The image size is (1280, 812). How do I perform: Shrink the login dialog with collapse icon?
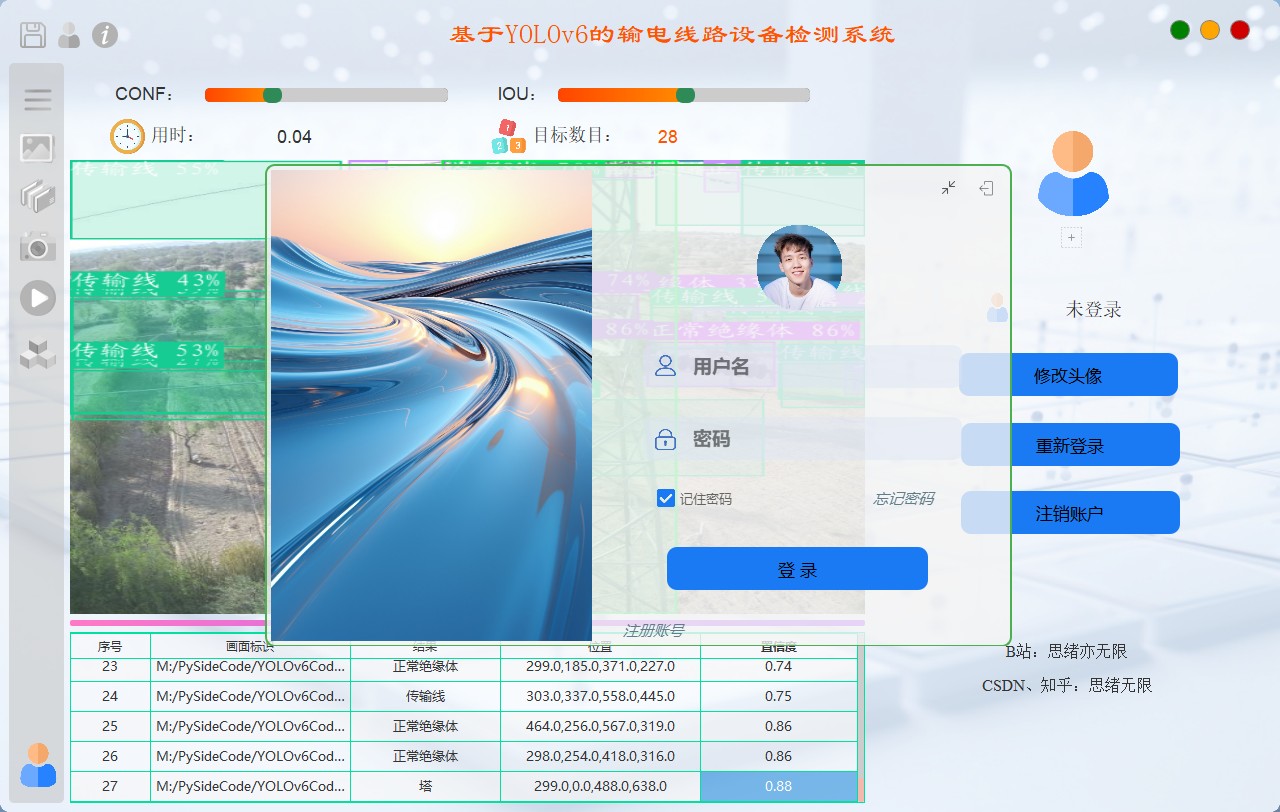948,188
